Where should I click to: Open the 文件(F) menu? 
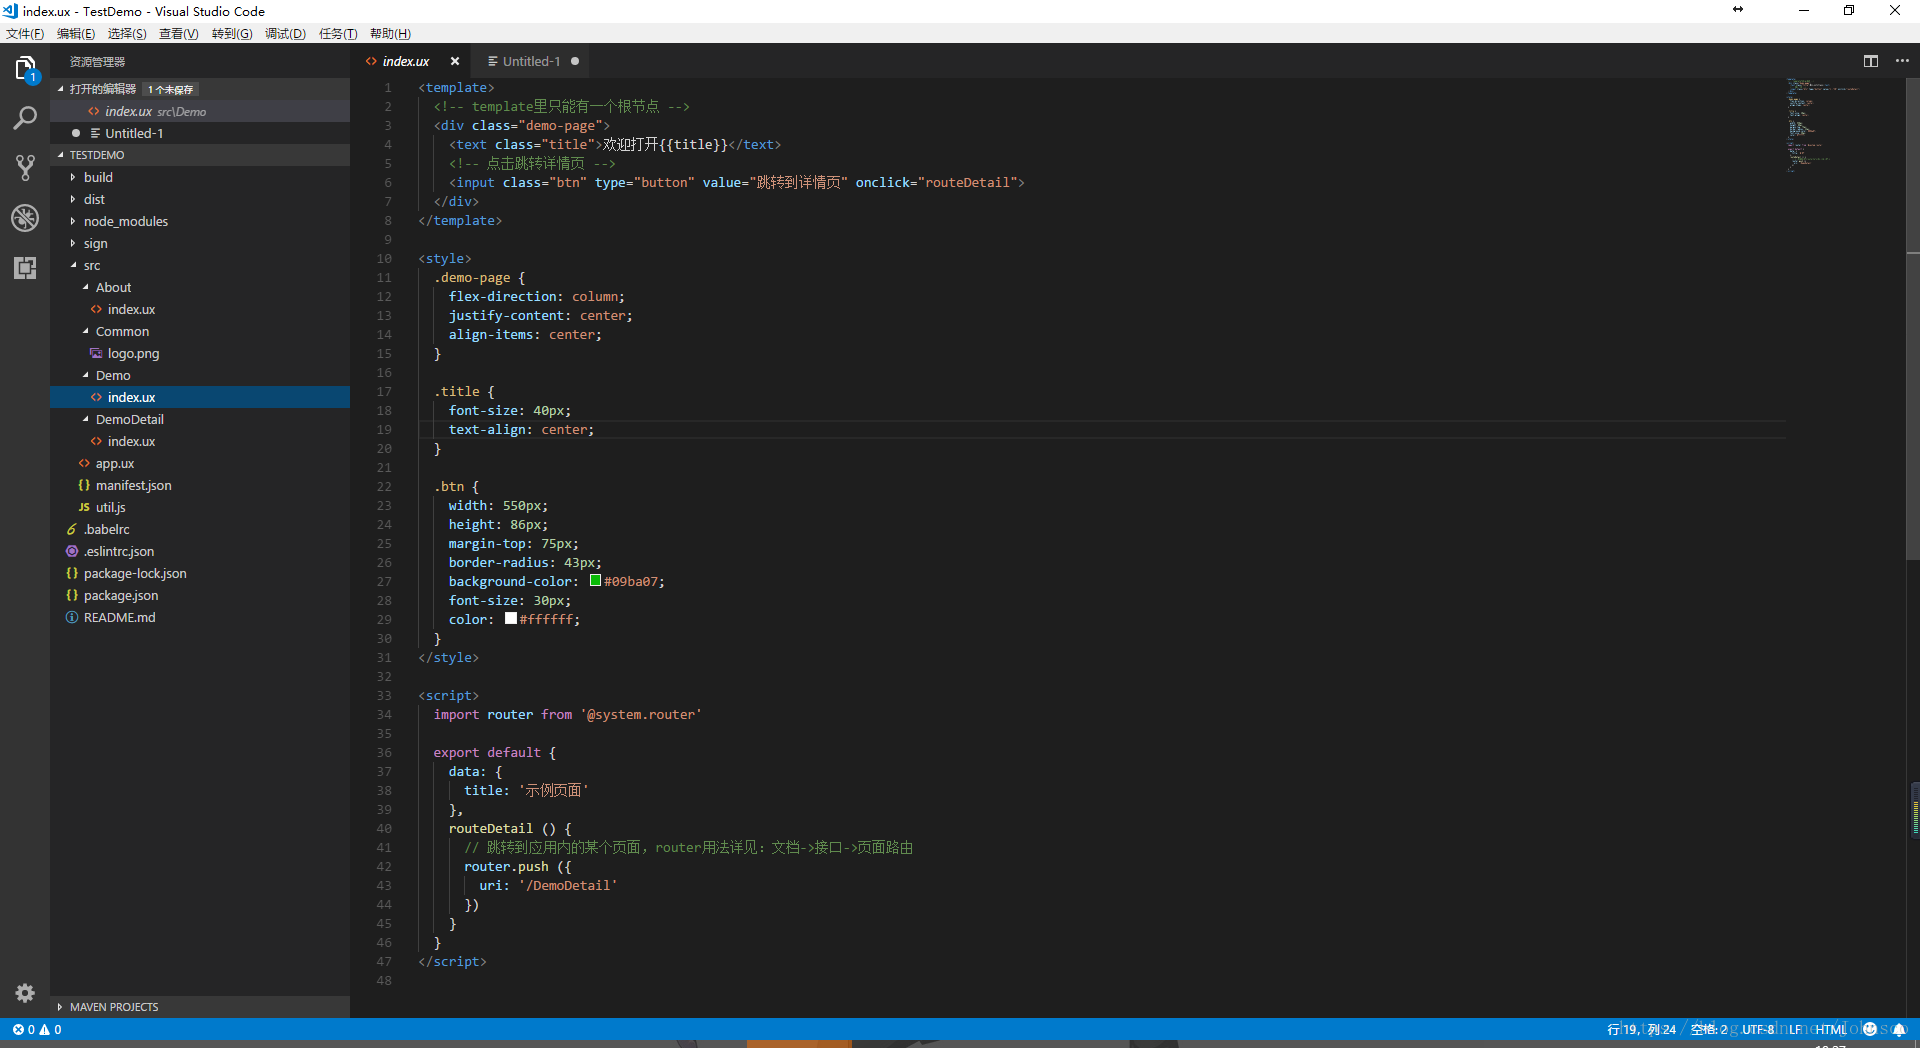point(25,34)
